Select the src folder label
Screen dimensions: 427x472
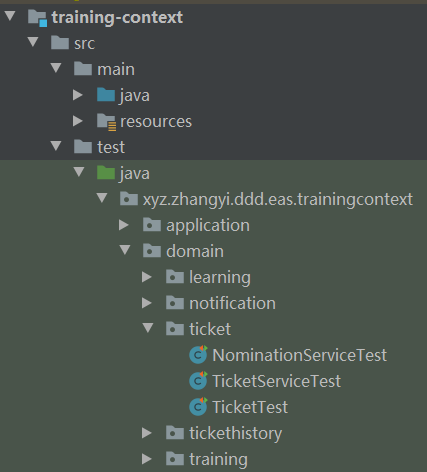tap(84, 44)
